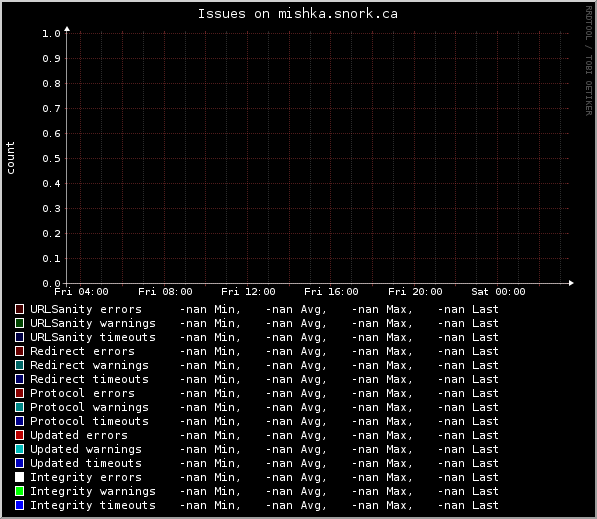Click the Protocol errors red swatch
Image resolution: width=597 pixels, height=519 pixels.
tap(19, 393)
